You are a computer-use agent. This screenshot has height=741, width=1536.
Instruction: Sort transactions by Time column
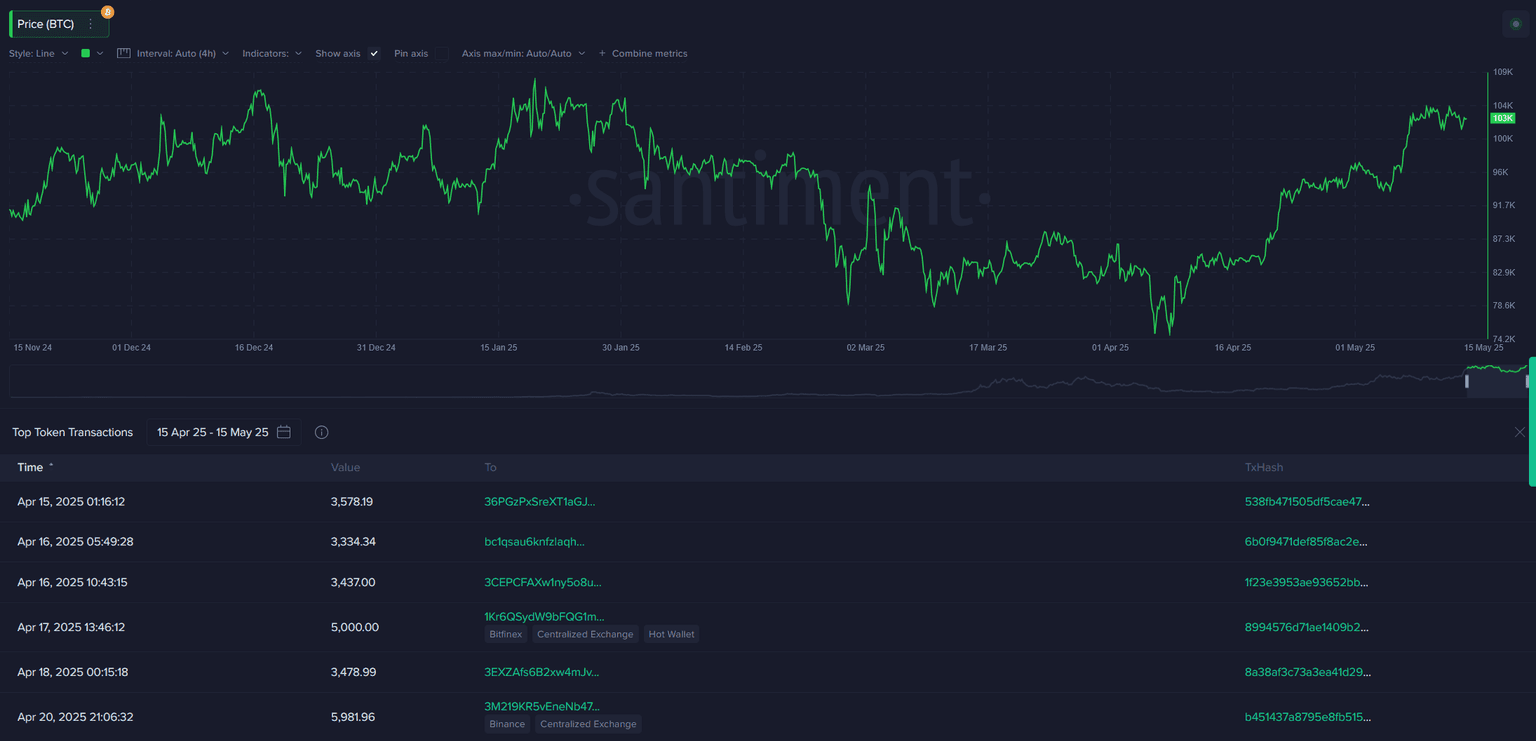(30, 467)
